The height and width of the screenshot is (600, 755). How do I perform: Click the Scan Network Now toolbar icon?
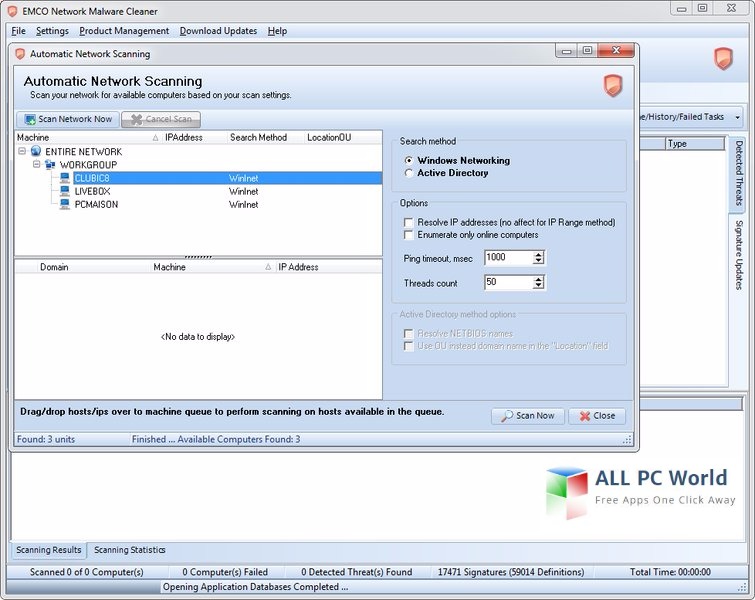(x=30, y=119)
